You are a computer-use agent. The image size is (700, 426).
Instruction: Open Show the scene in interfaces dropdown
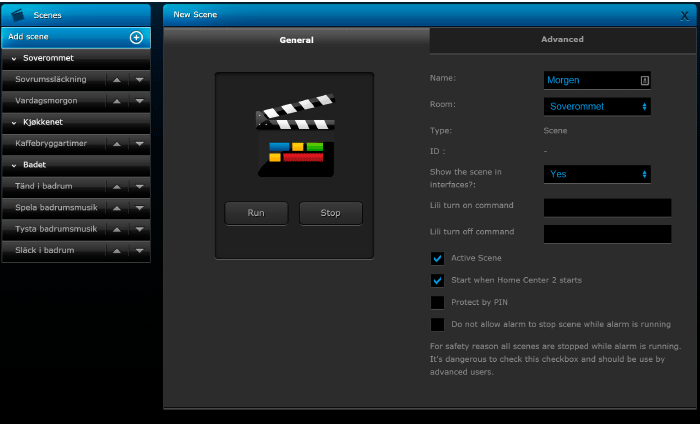(597, 174)
